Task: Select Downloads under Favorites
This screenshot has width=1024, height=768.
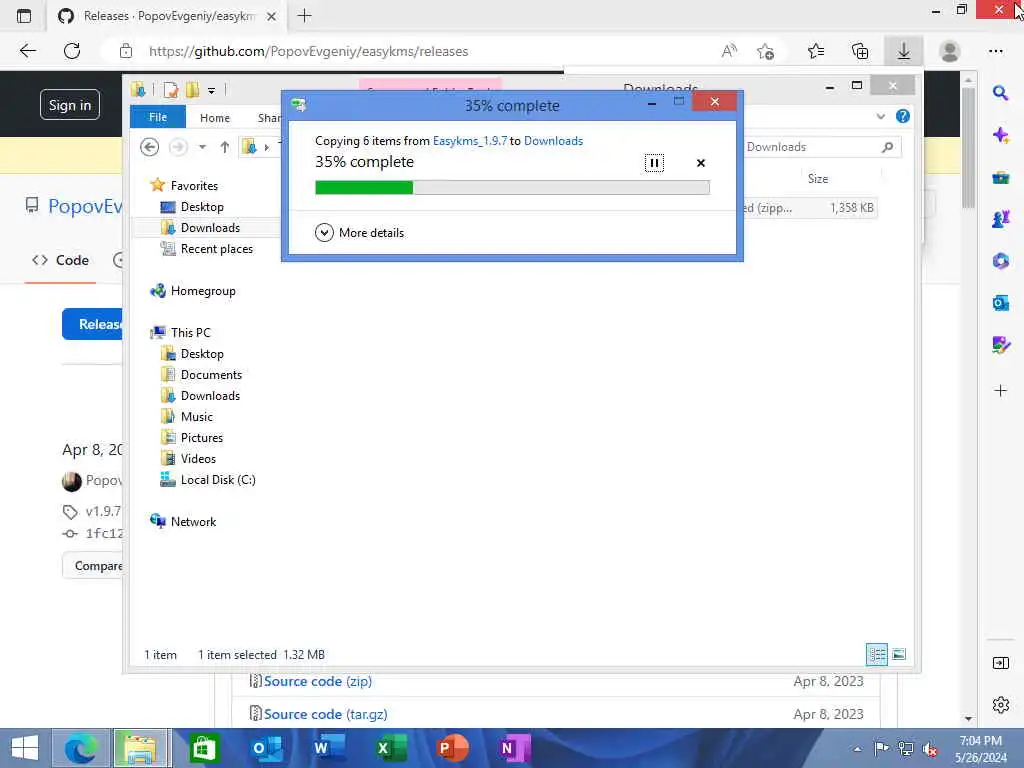Action: [210, 227]
